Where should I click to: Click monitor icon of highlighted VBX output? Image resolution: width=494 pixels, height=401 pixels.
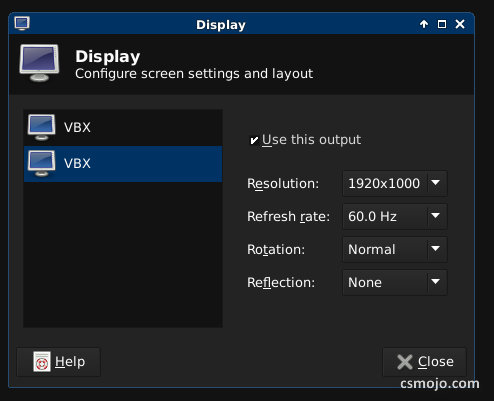pyautogui.click(x=41, y=163)
